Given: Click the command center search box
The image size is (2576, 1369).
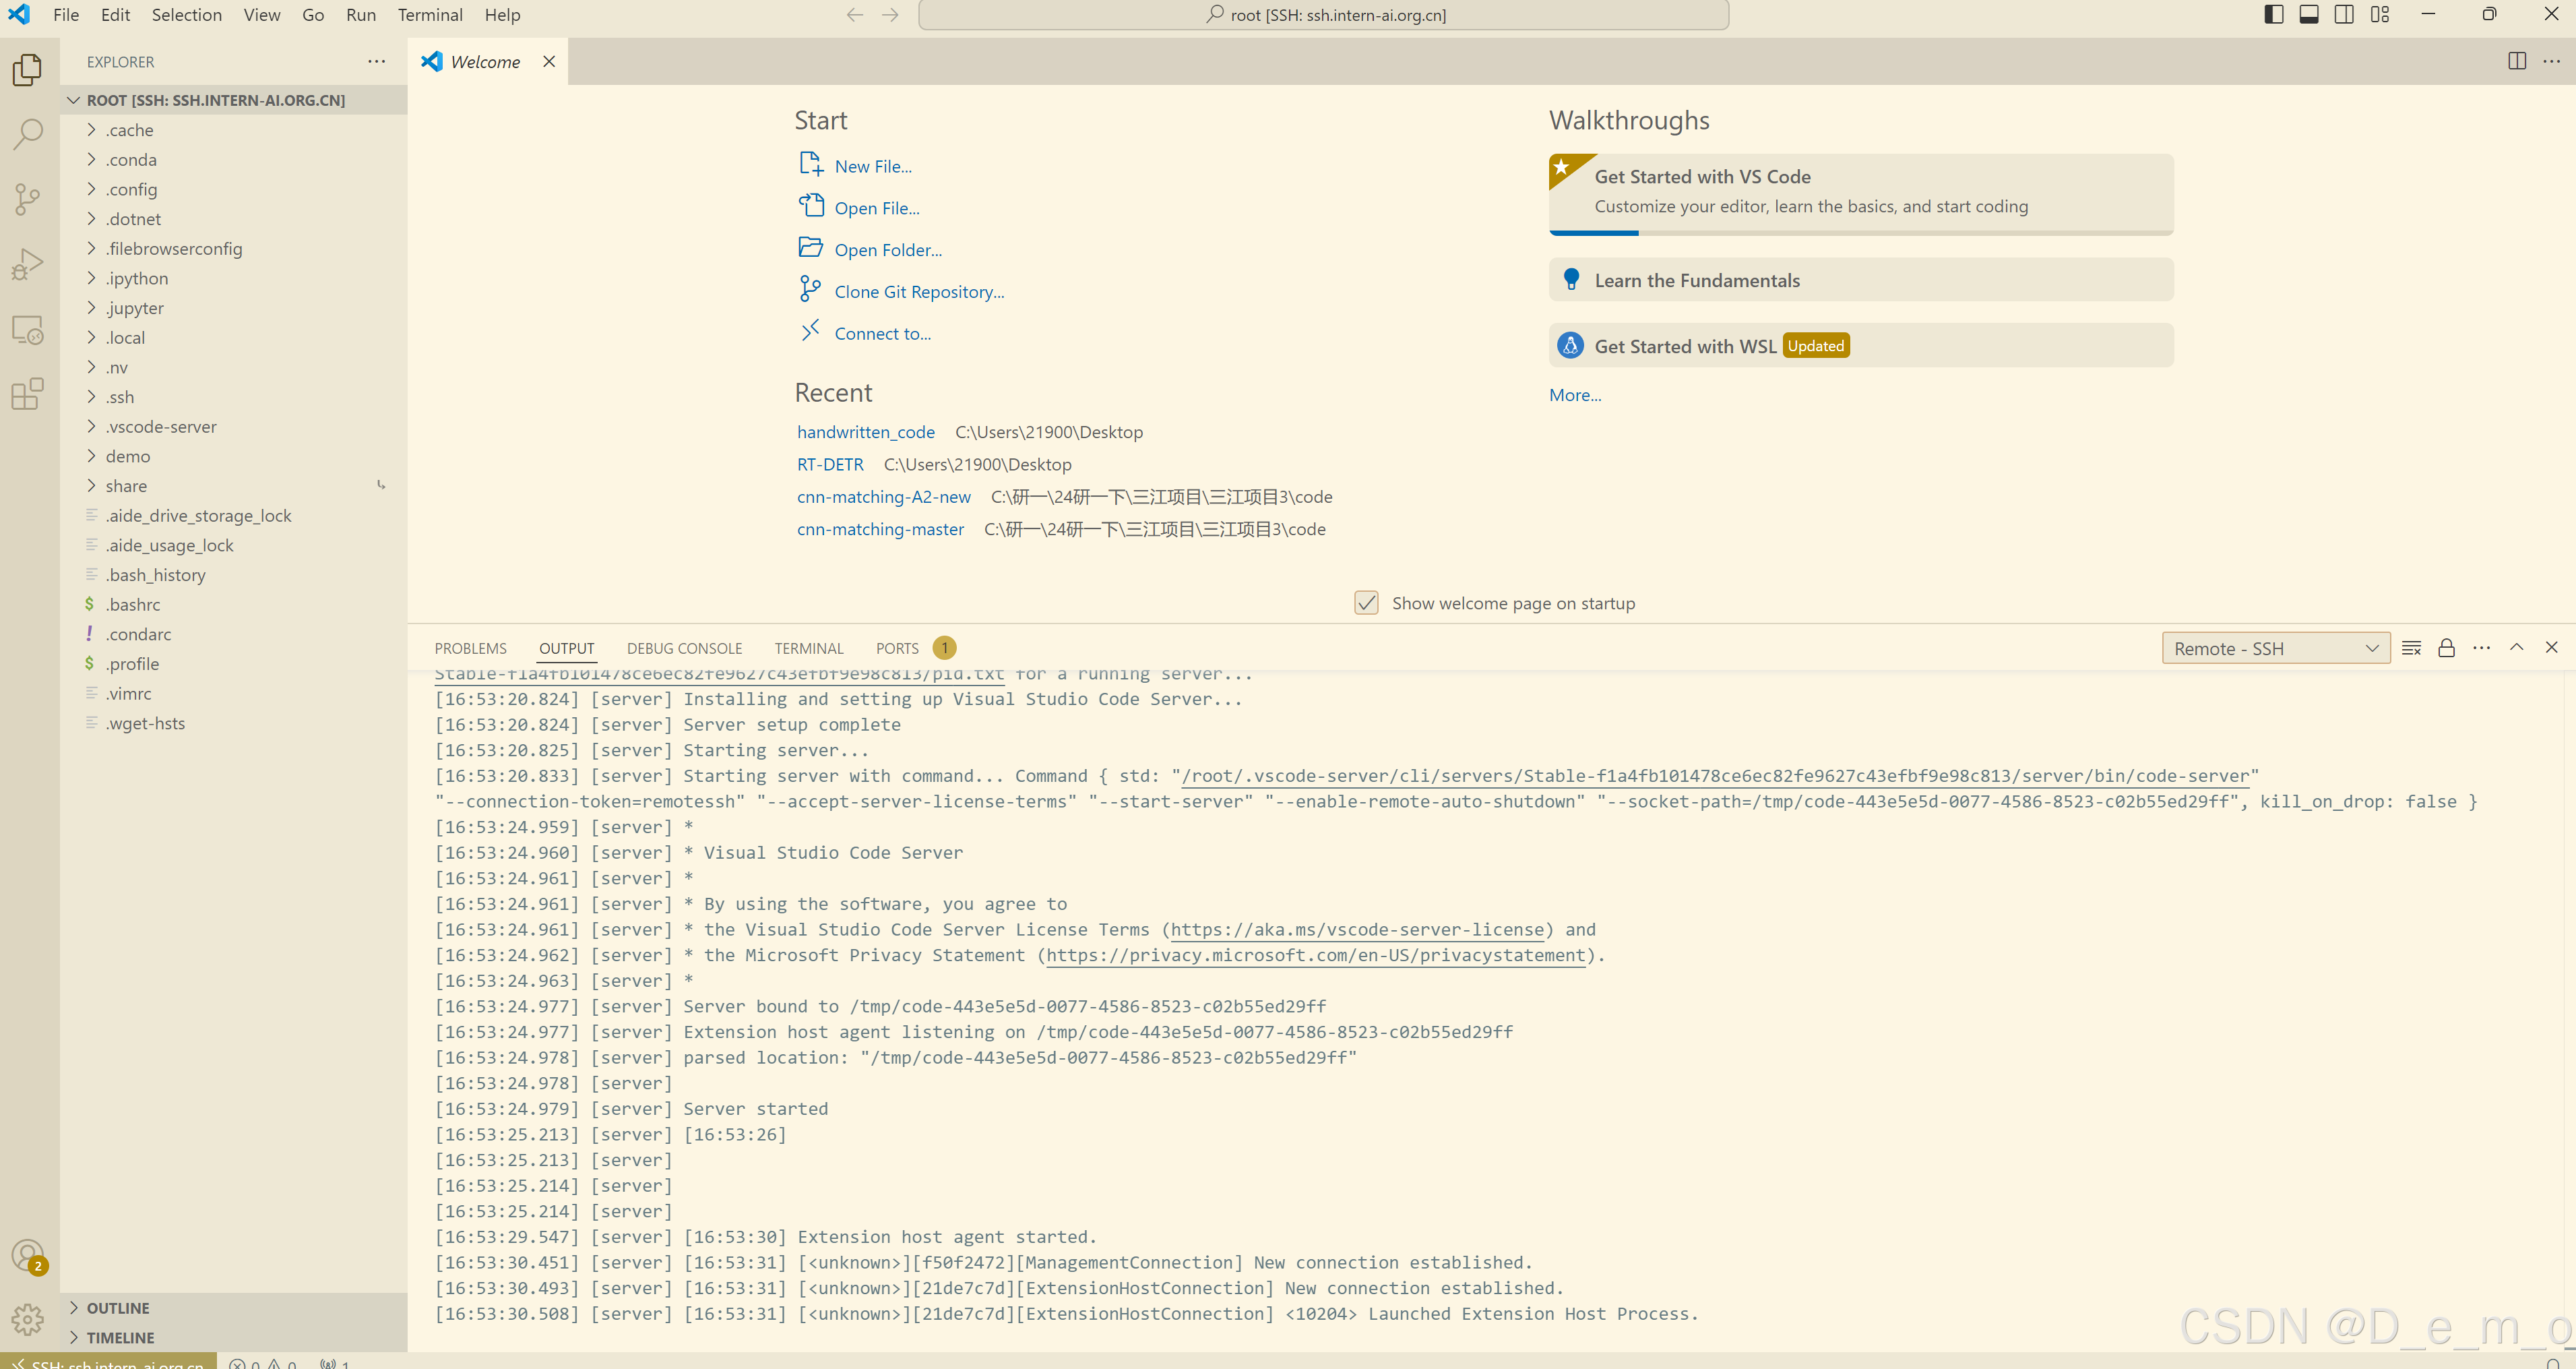Looking at the screenshot, I should [1323, 15].
